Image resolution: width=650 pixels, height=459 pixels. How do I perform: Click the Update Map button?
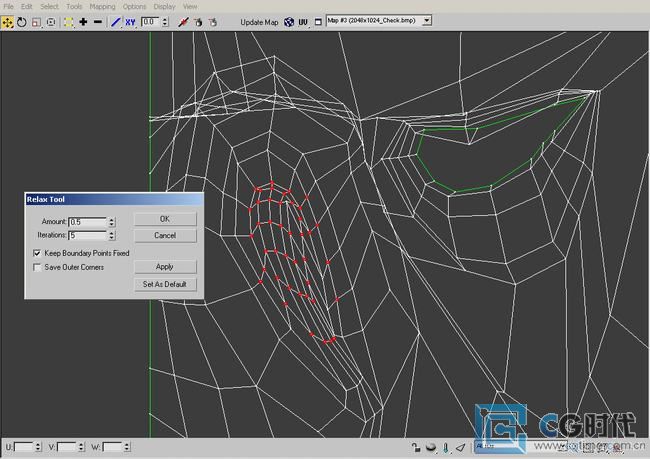[x=259, y=22]
